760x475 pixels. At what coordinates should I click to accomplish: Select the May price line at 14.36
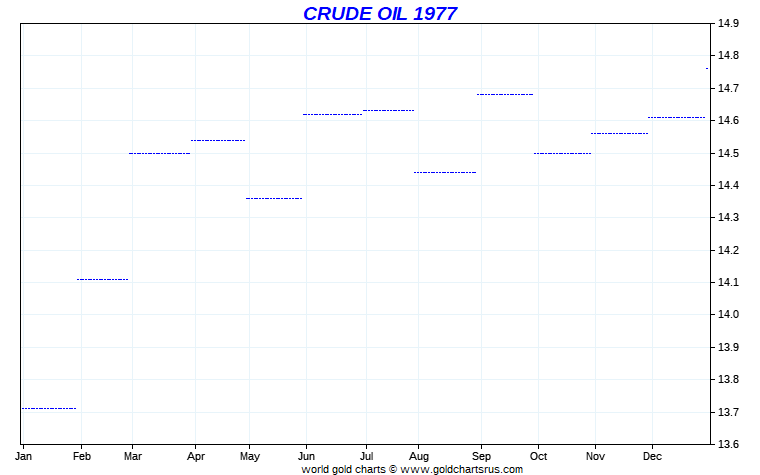click(x=274, y=198)
